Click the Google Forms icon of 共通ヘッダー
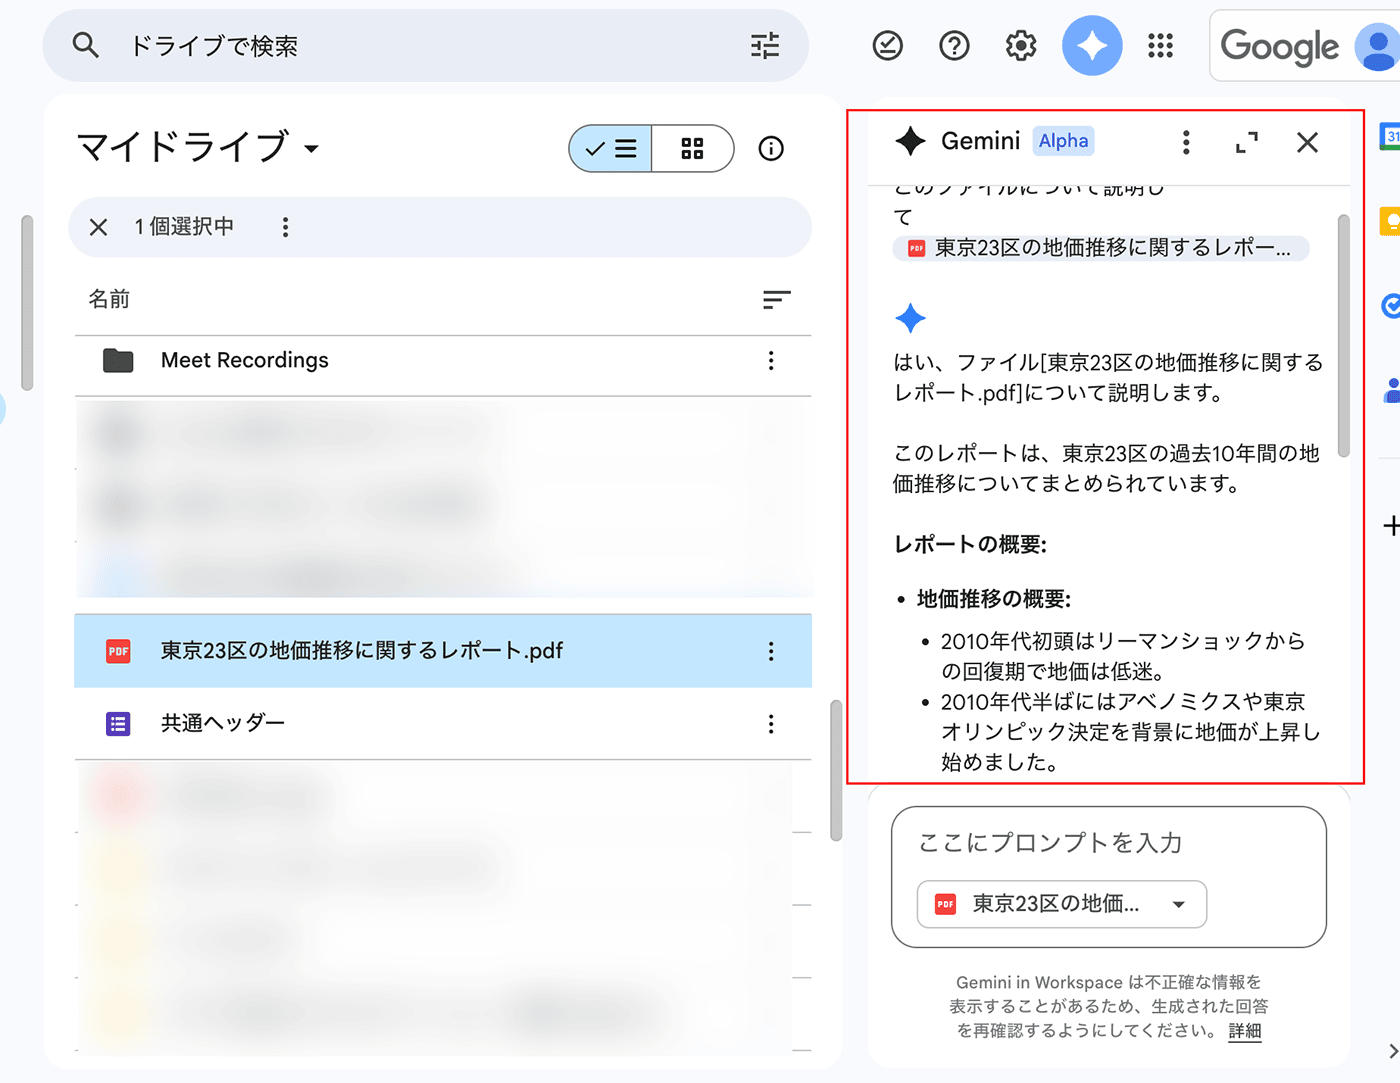Viewport: 1400px width, 1083px height. (x=118, y=723)
